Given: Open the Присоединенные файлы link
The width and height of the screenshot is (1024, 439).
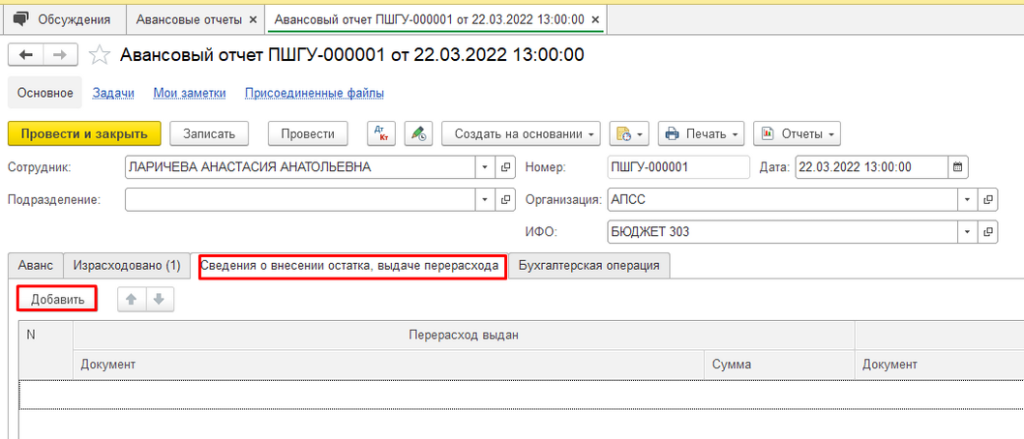Looking at the screenshot, I should tap(317, 93).
